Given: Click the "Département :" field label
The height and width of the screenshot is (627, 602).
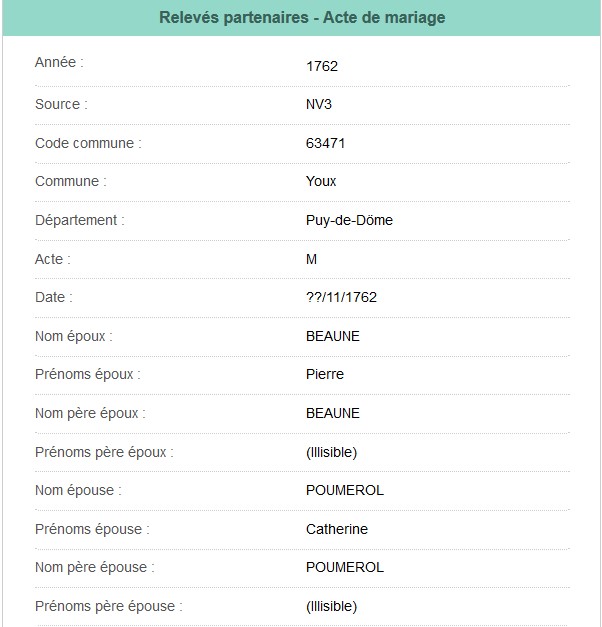Looking at the screenshot, I should pyautogui.click(x=79, y=220).
